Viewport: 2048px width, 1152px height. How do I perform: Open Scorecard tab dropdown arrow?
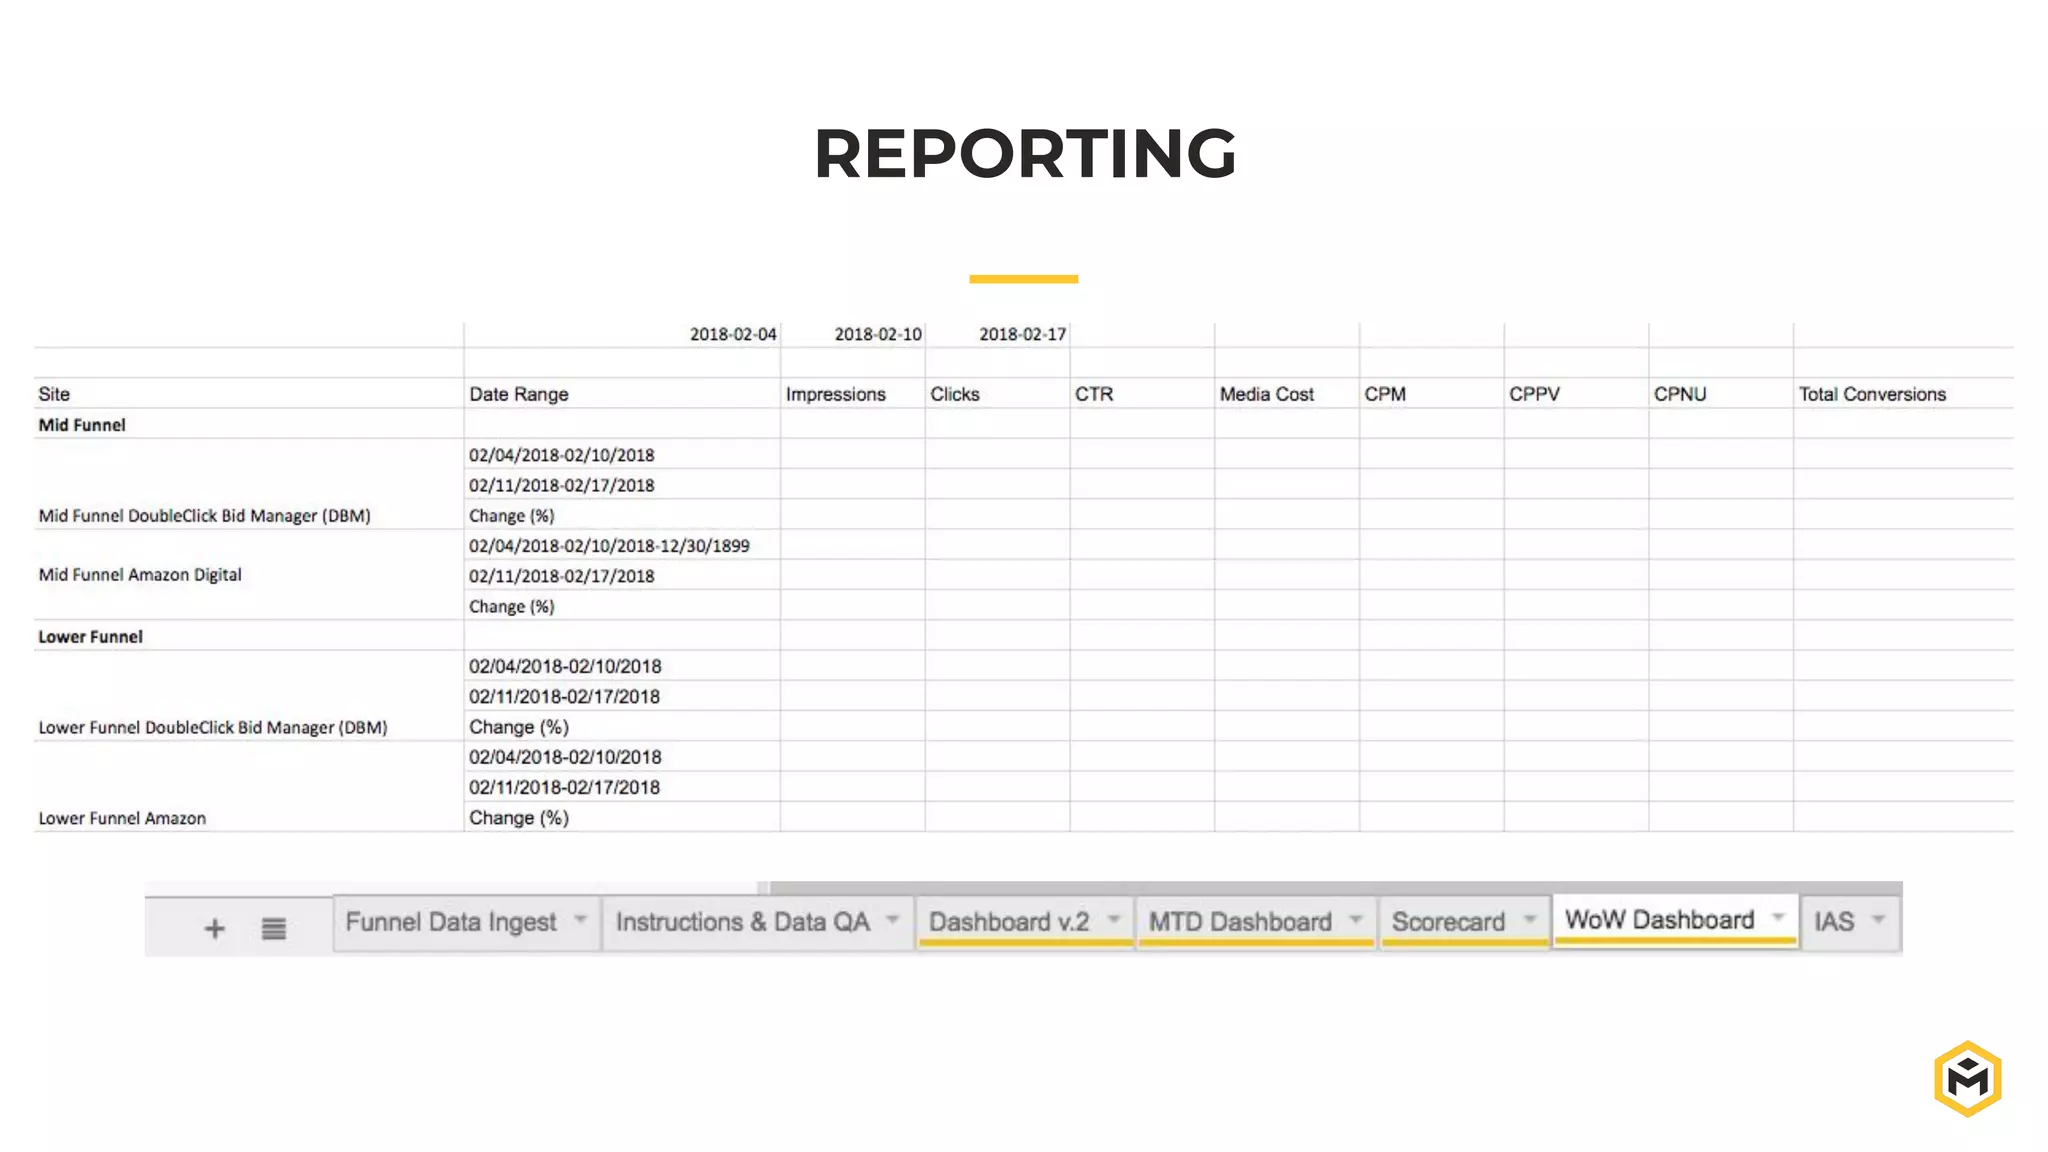1529,919
